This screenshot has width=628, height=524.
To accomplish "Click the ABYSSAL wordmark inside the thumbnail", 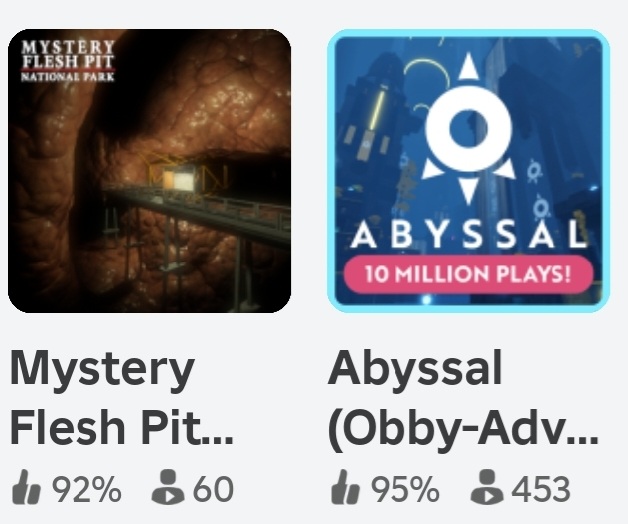I will pos(469,234).
